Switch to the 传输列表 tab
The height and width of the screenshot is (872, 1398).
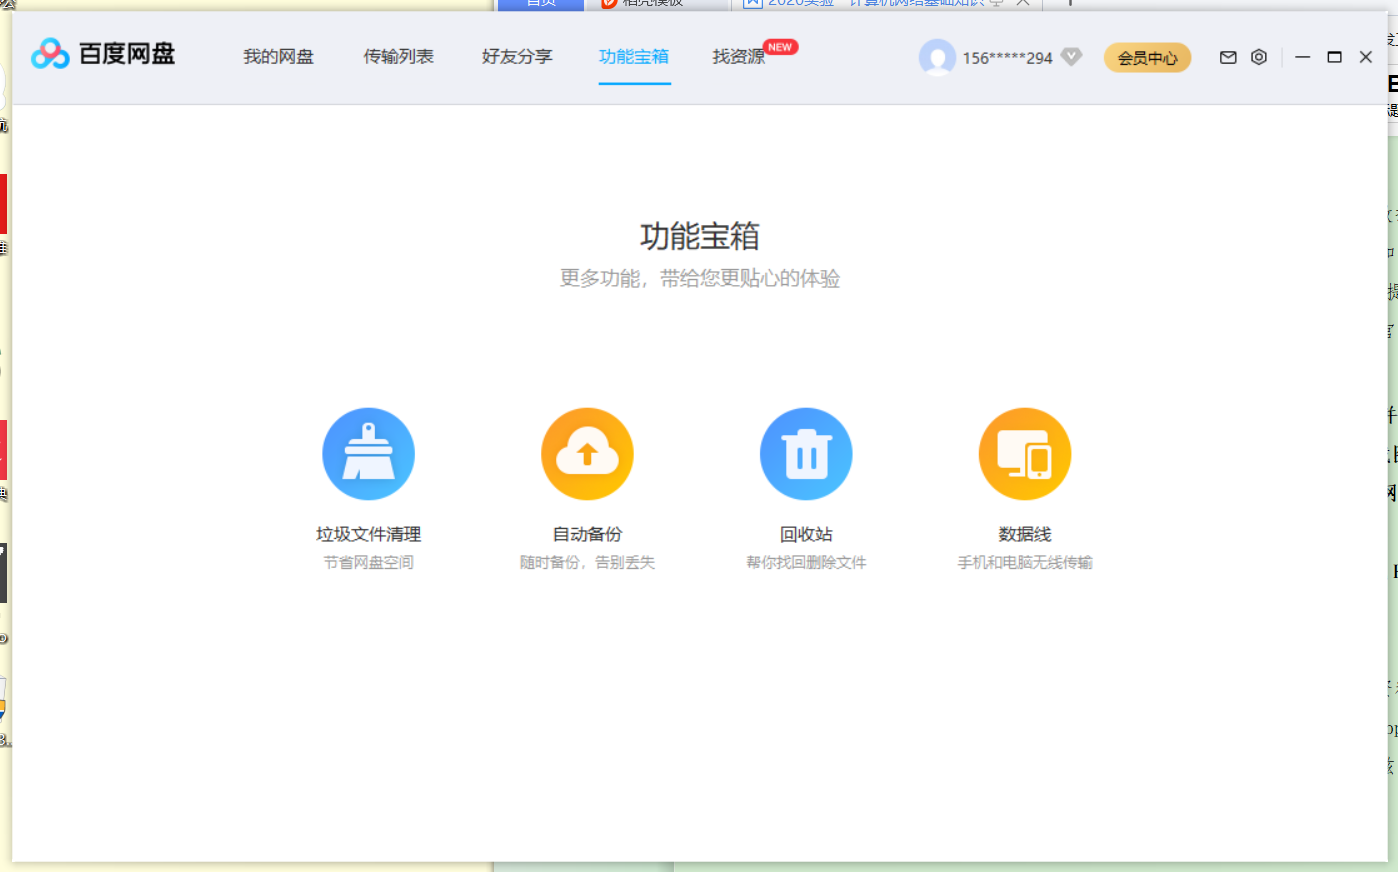click(x=399, y=57)
